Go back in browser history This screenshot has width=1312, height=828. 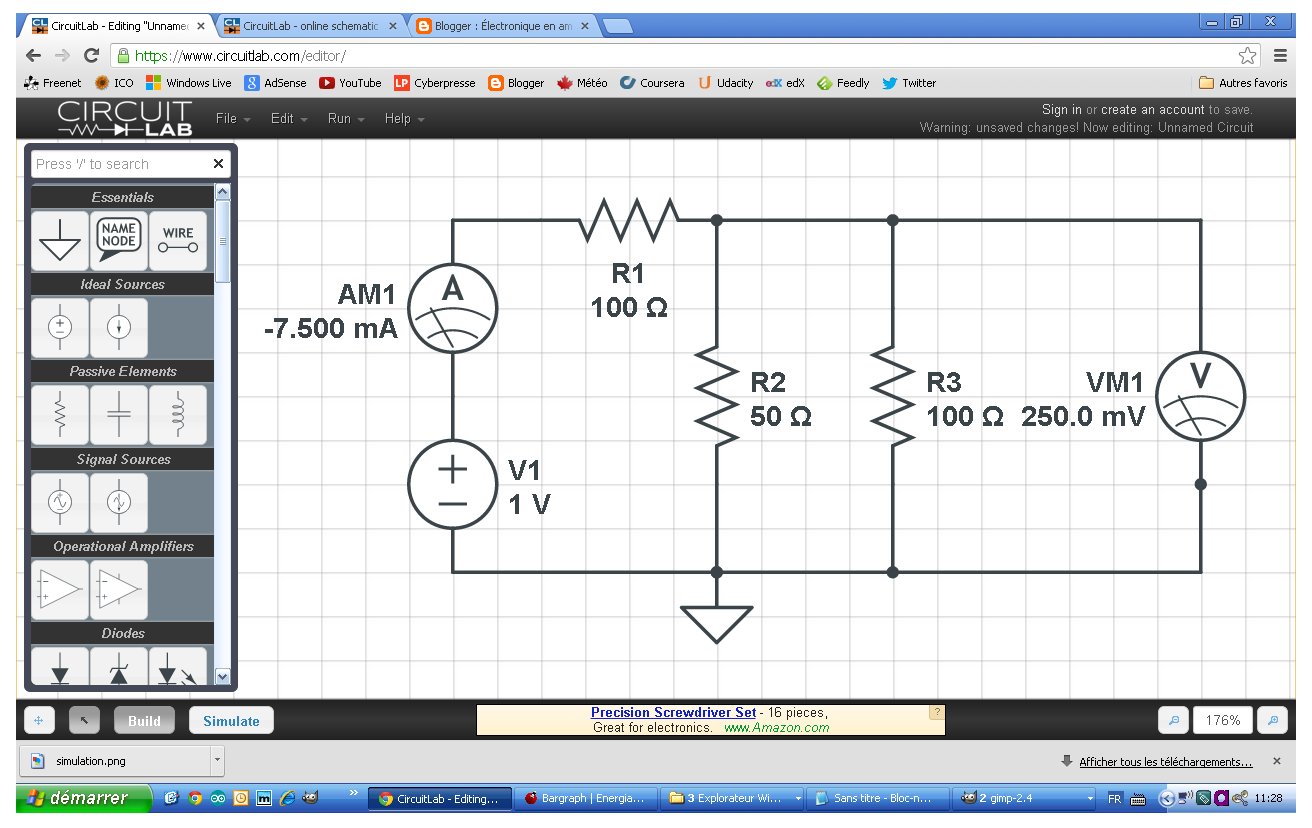point(33,56)
